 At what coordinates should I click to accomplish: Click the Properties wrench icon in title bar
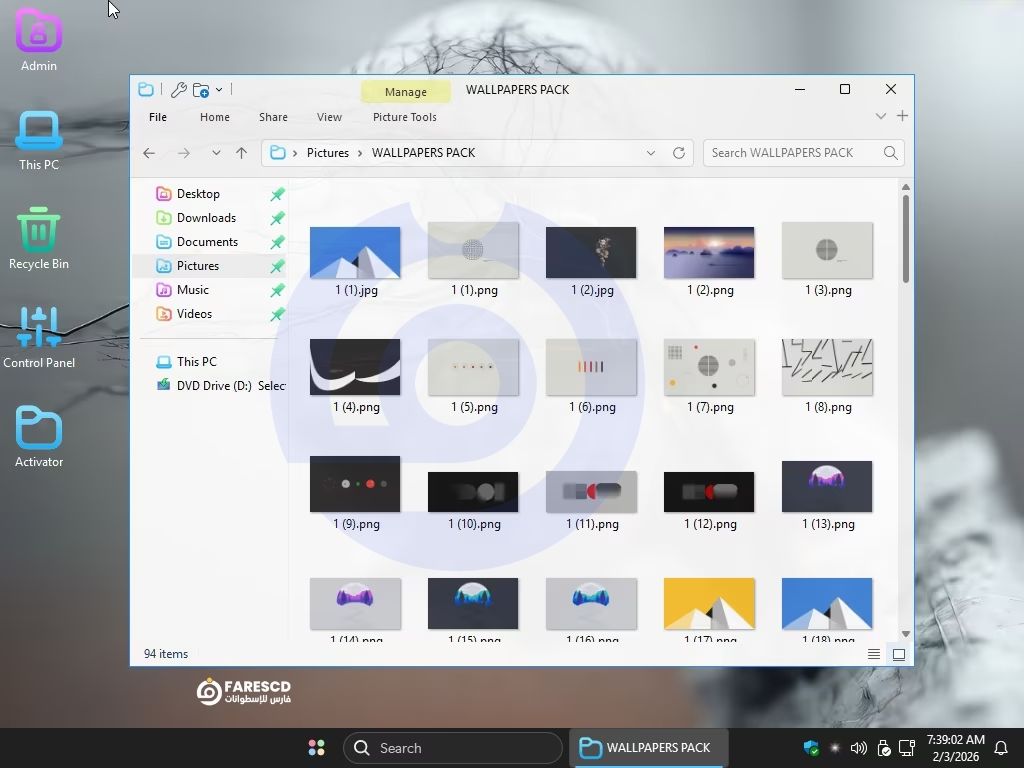pos(179,90)
